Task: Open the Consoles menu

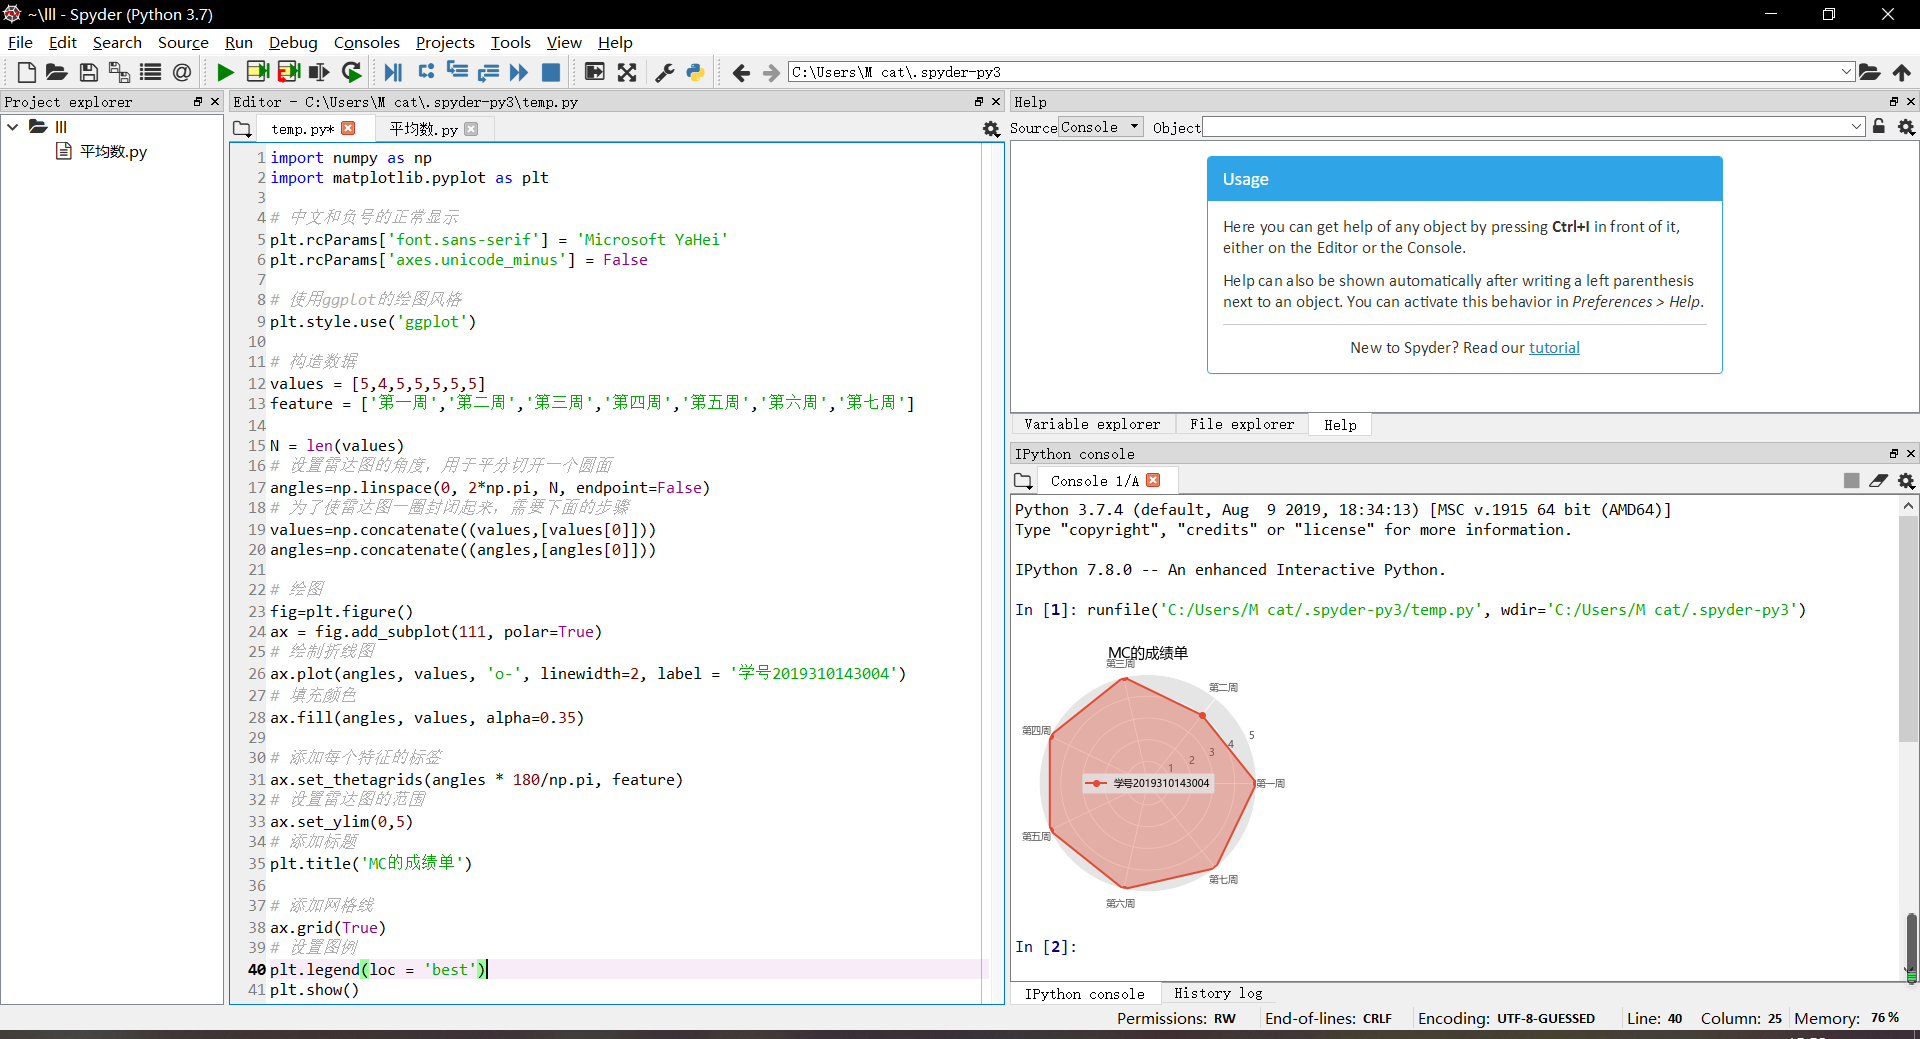Action: pyautogui.click(x=366, y=42)
